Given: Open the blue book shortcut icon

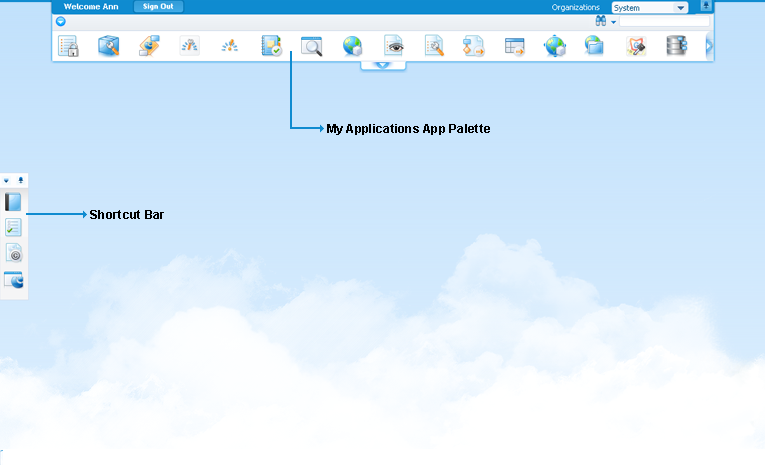Looking at the screenshot, I should [x=13, y=203].
